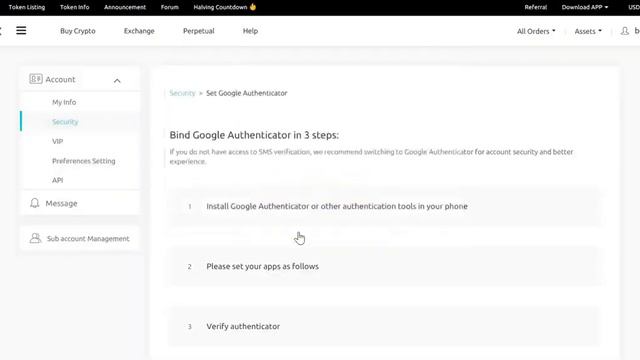Select Security in sidebar
Viewport: 640px width, 360px height.
(65, 122)
